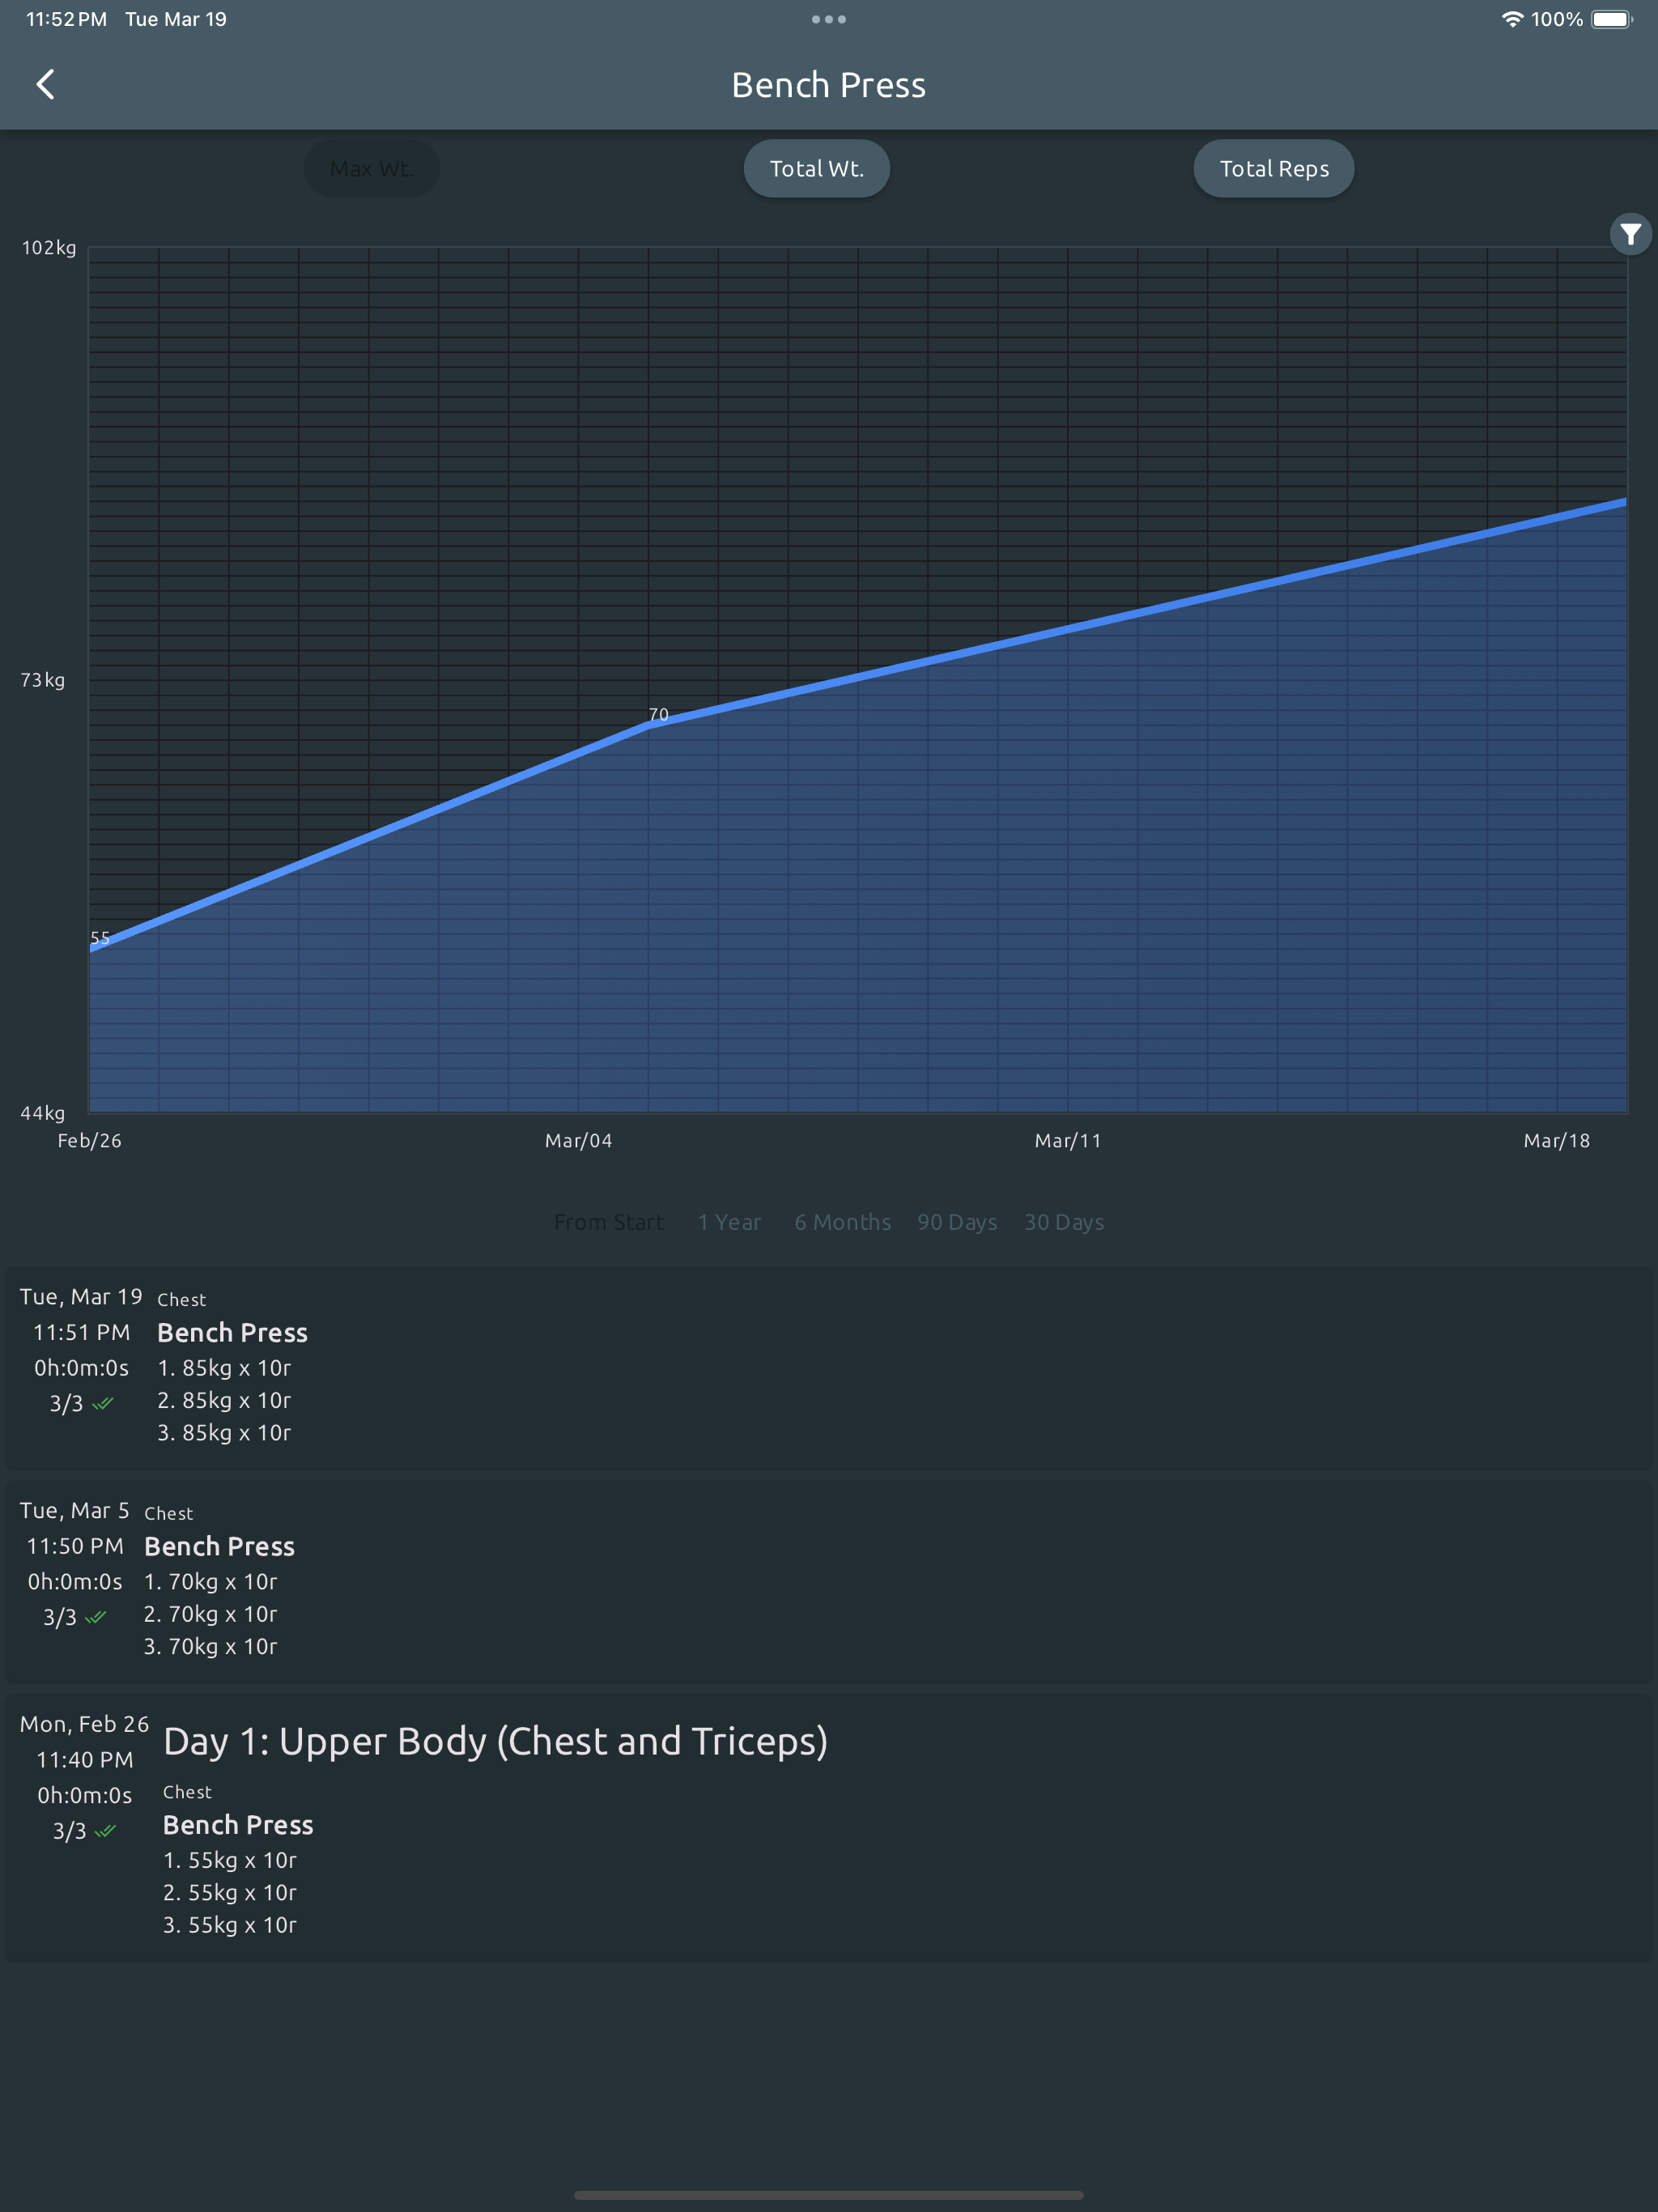The width and height of the screenshot is (1658, 2212).
Task: Tap the 44kg axis label
Action: 43,1113
